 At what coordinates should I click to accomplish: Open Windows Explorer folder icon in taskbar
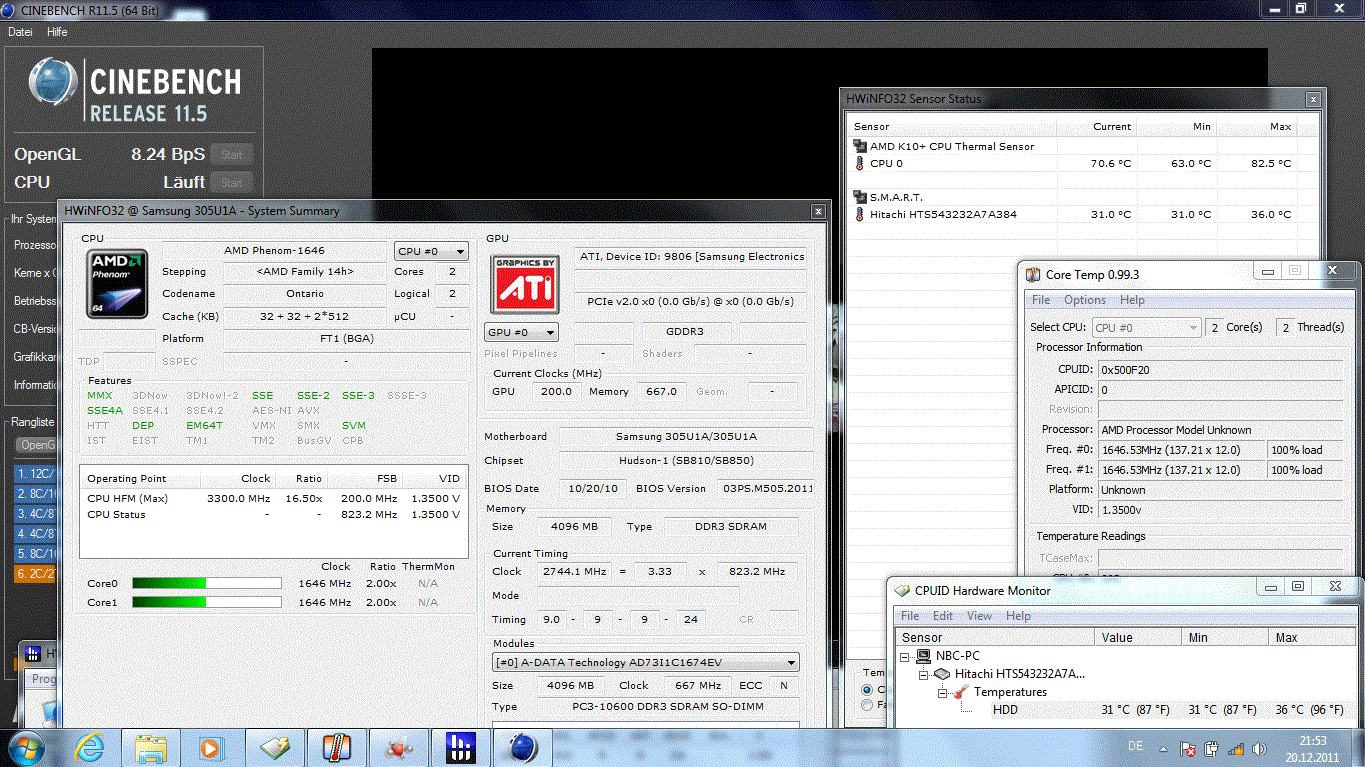pyautogui.click(x=152, y=747)
